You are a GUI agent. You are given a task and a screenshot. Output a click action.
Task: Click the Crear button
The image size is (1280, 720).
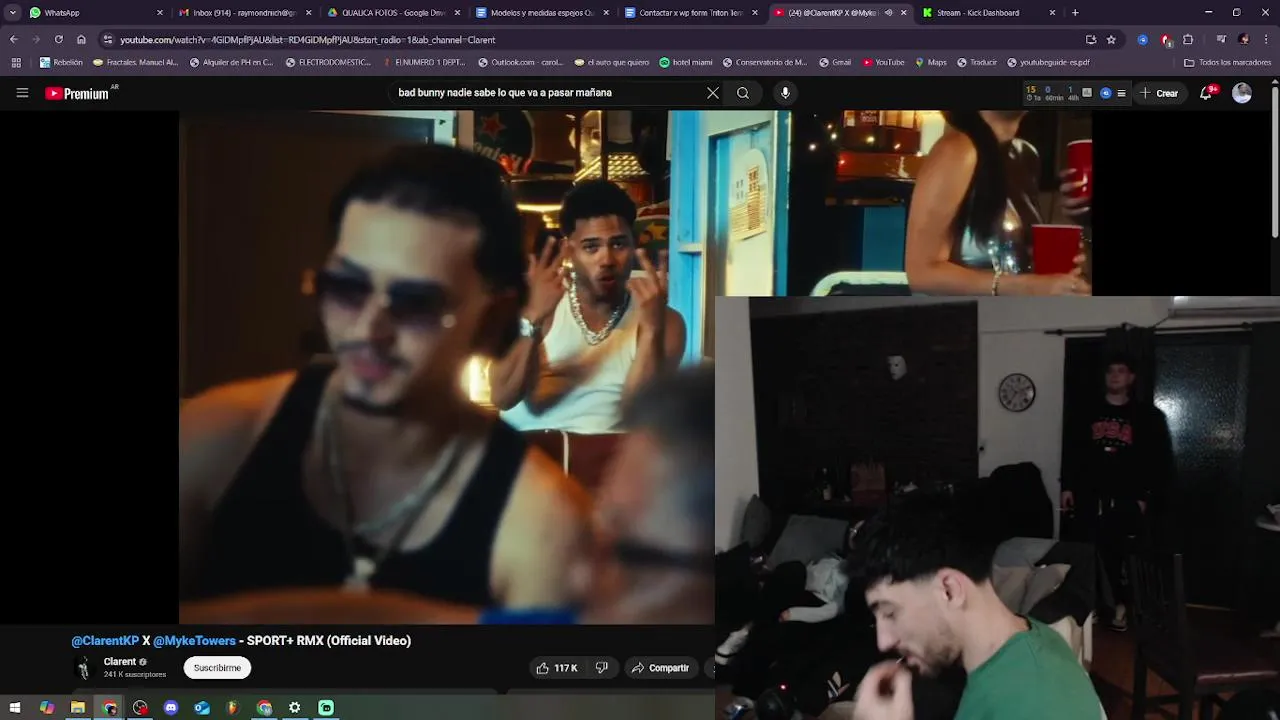tap(1159, 93)
